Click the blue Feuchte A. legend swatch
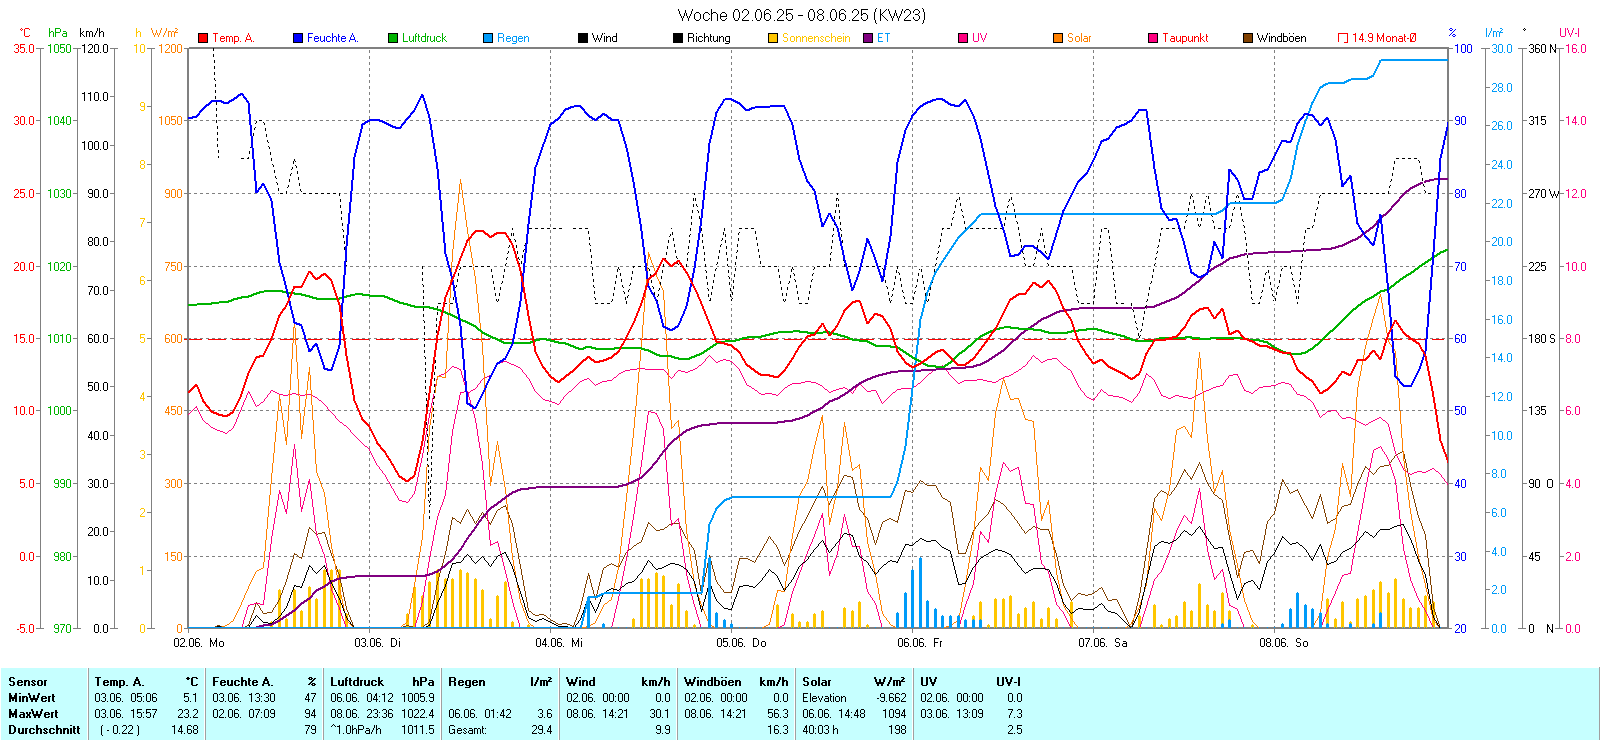 (298, 38)
